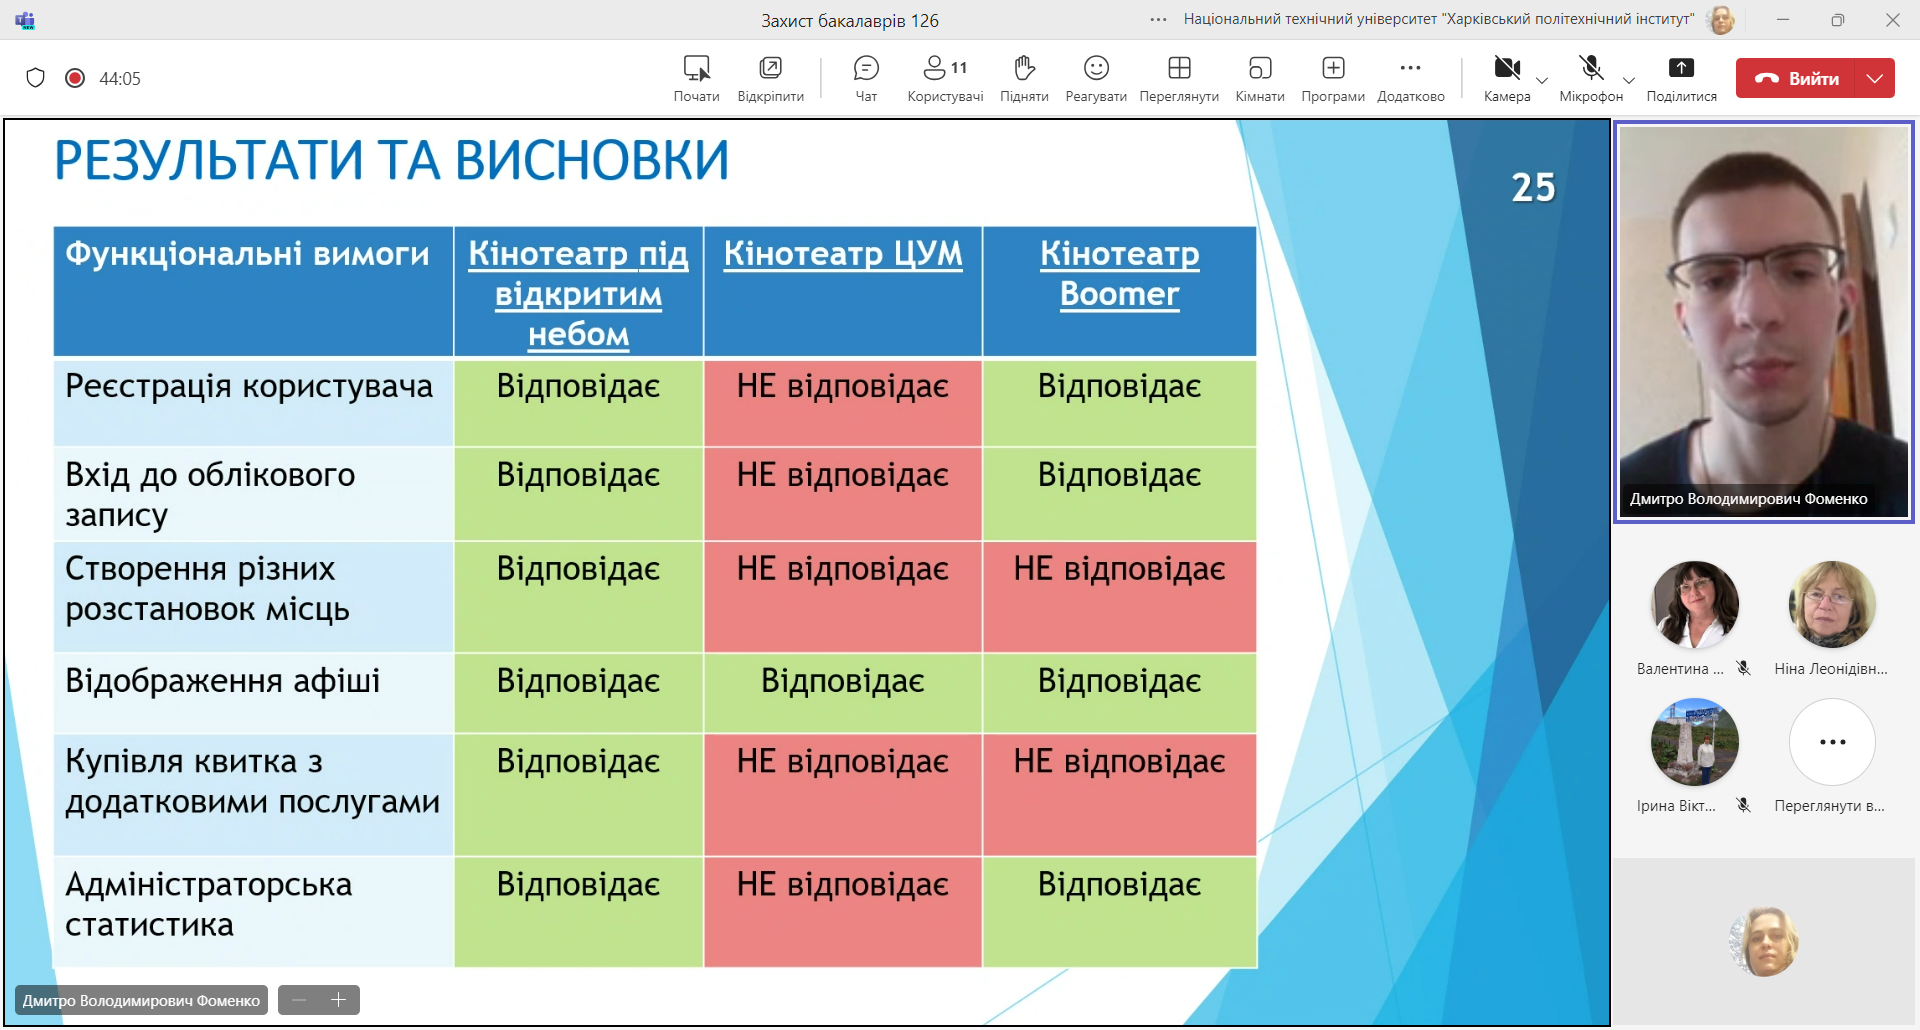The height and width of the screenshot is (1030, 1920).
Task: Share screen via Поділитися
Action: point(1681,78)
